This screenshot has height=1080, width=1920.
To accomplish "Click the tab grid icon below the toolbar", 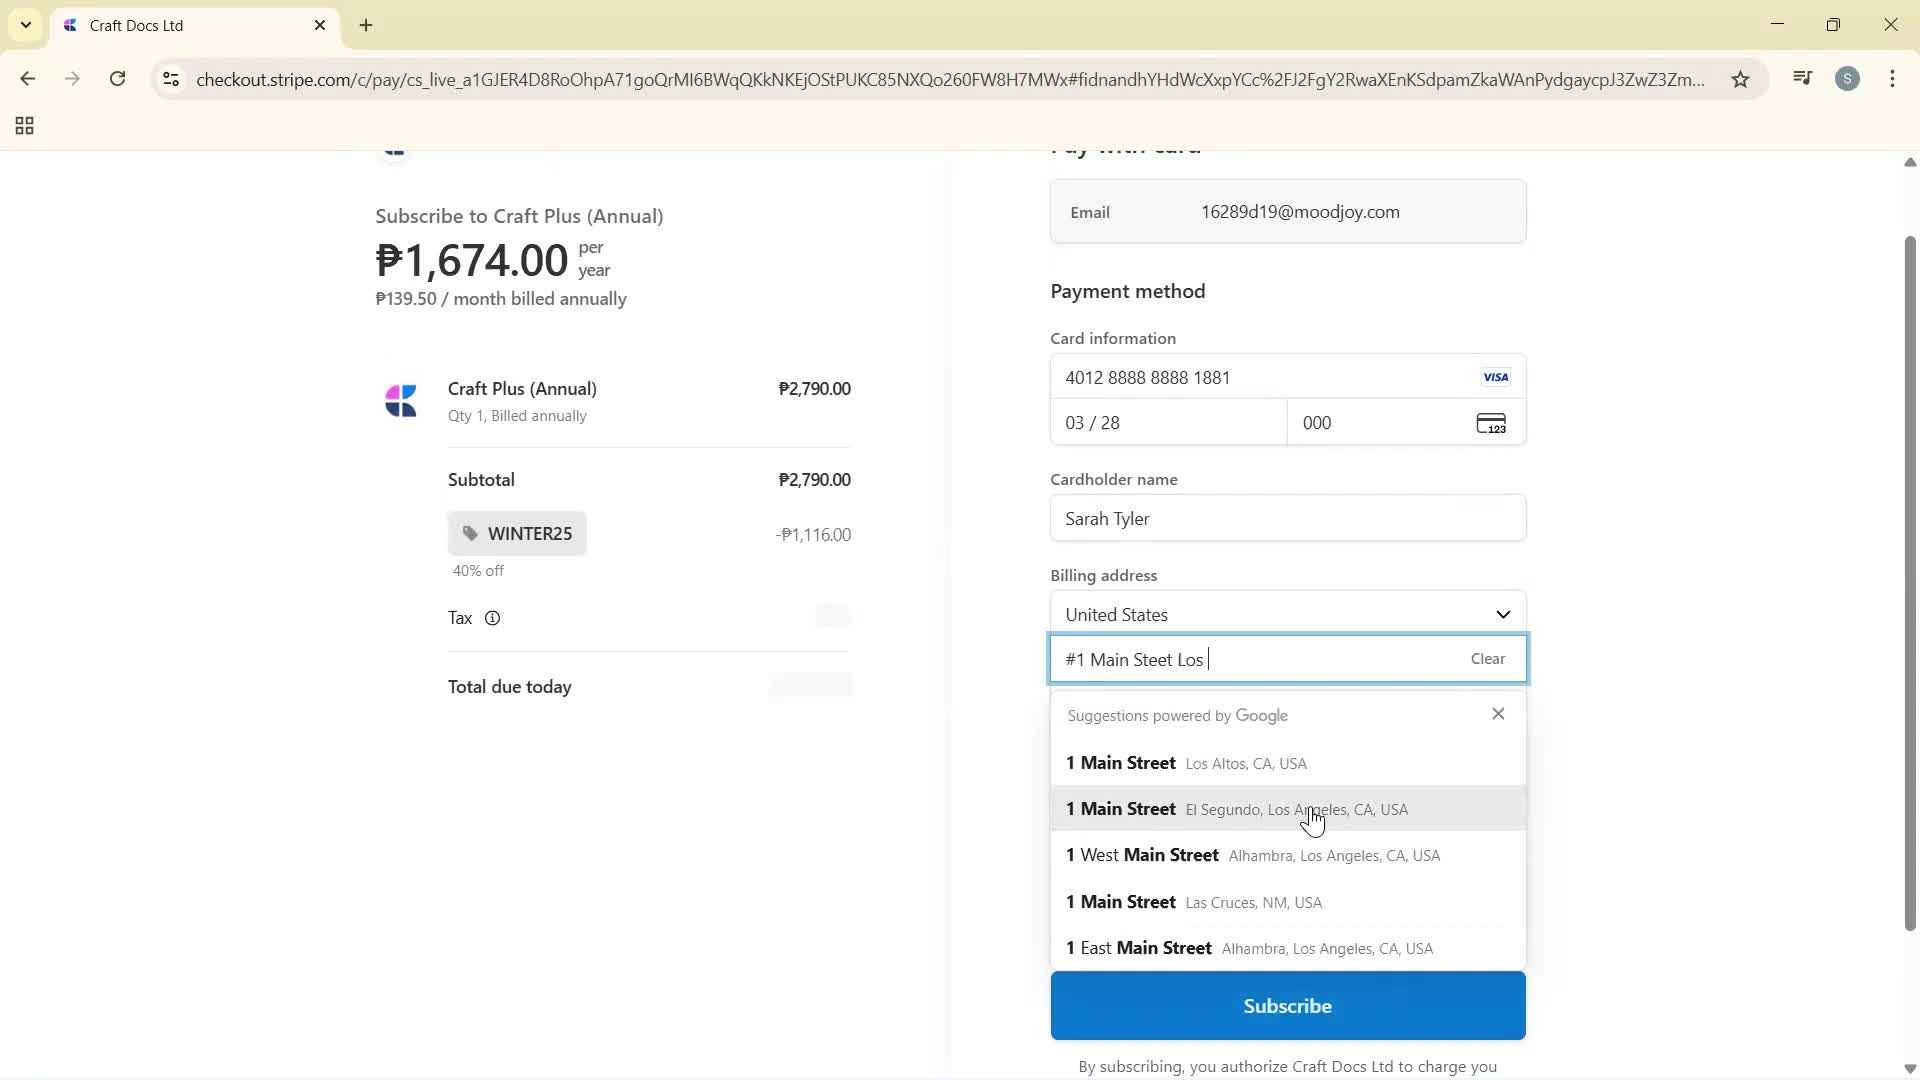I will tap(24, 126).
